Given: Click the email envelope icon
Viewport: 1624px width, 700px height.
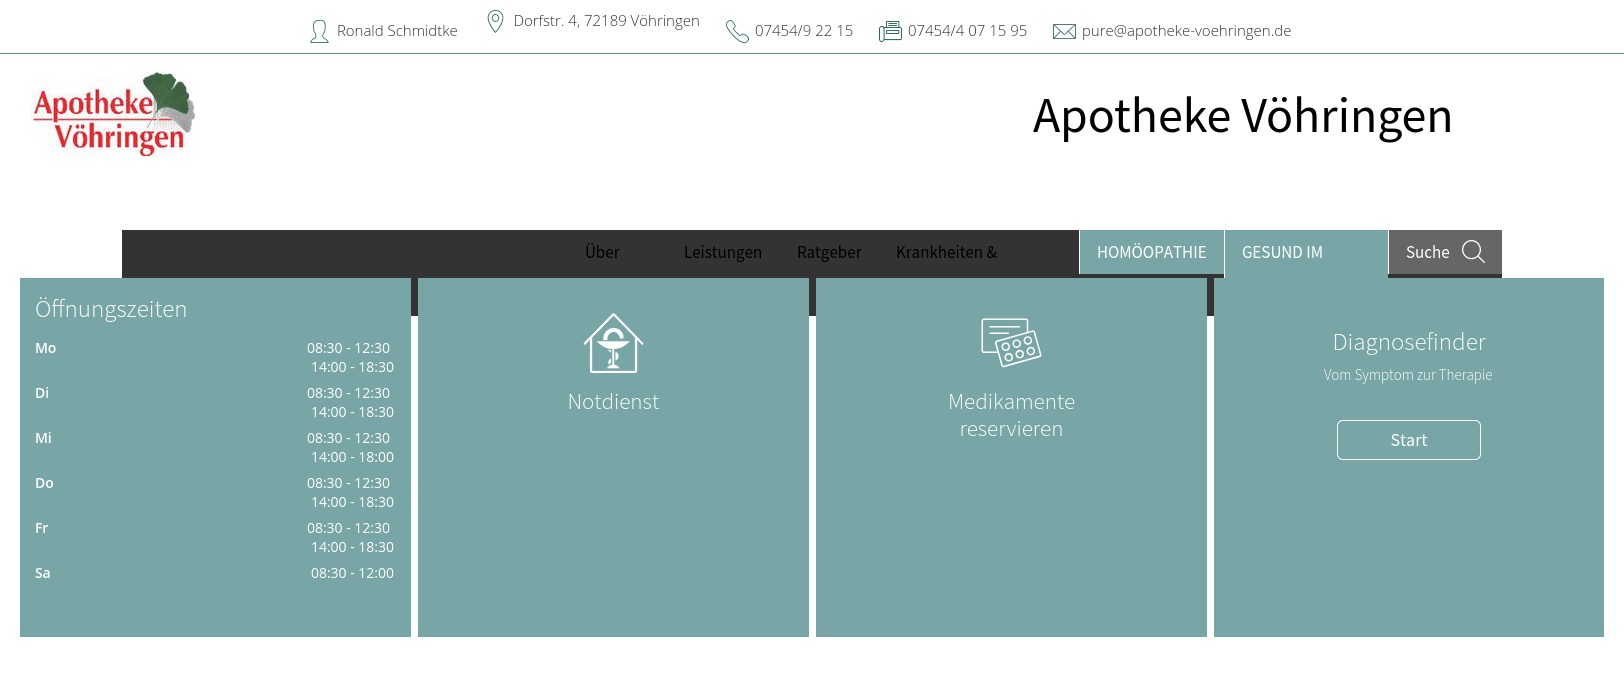Looking at the screenshot, I should [1064, 32].
